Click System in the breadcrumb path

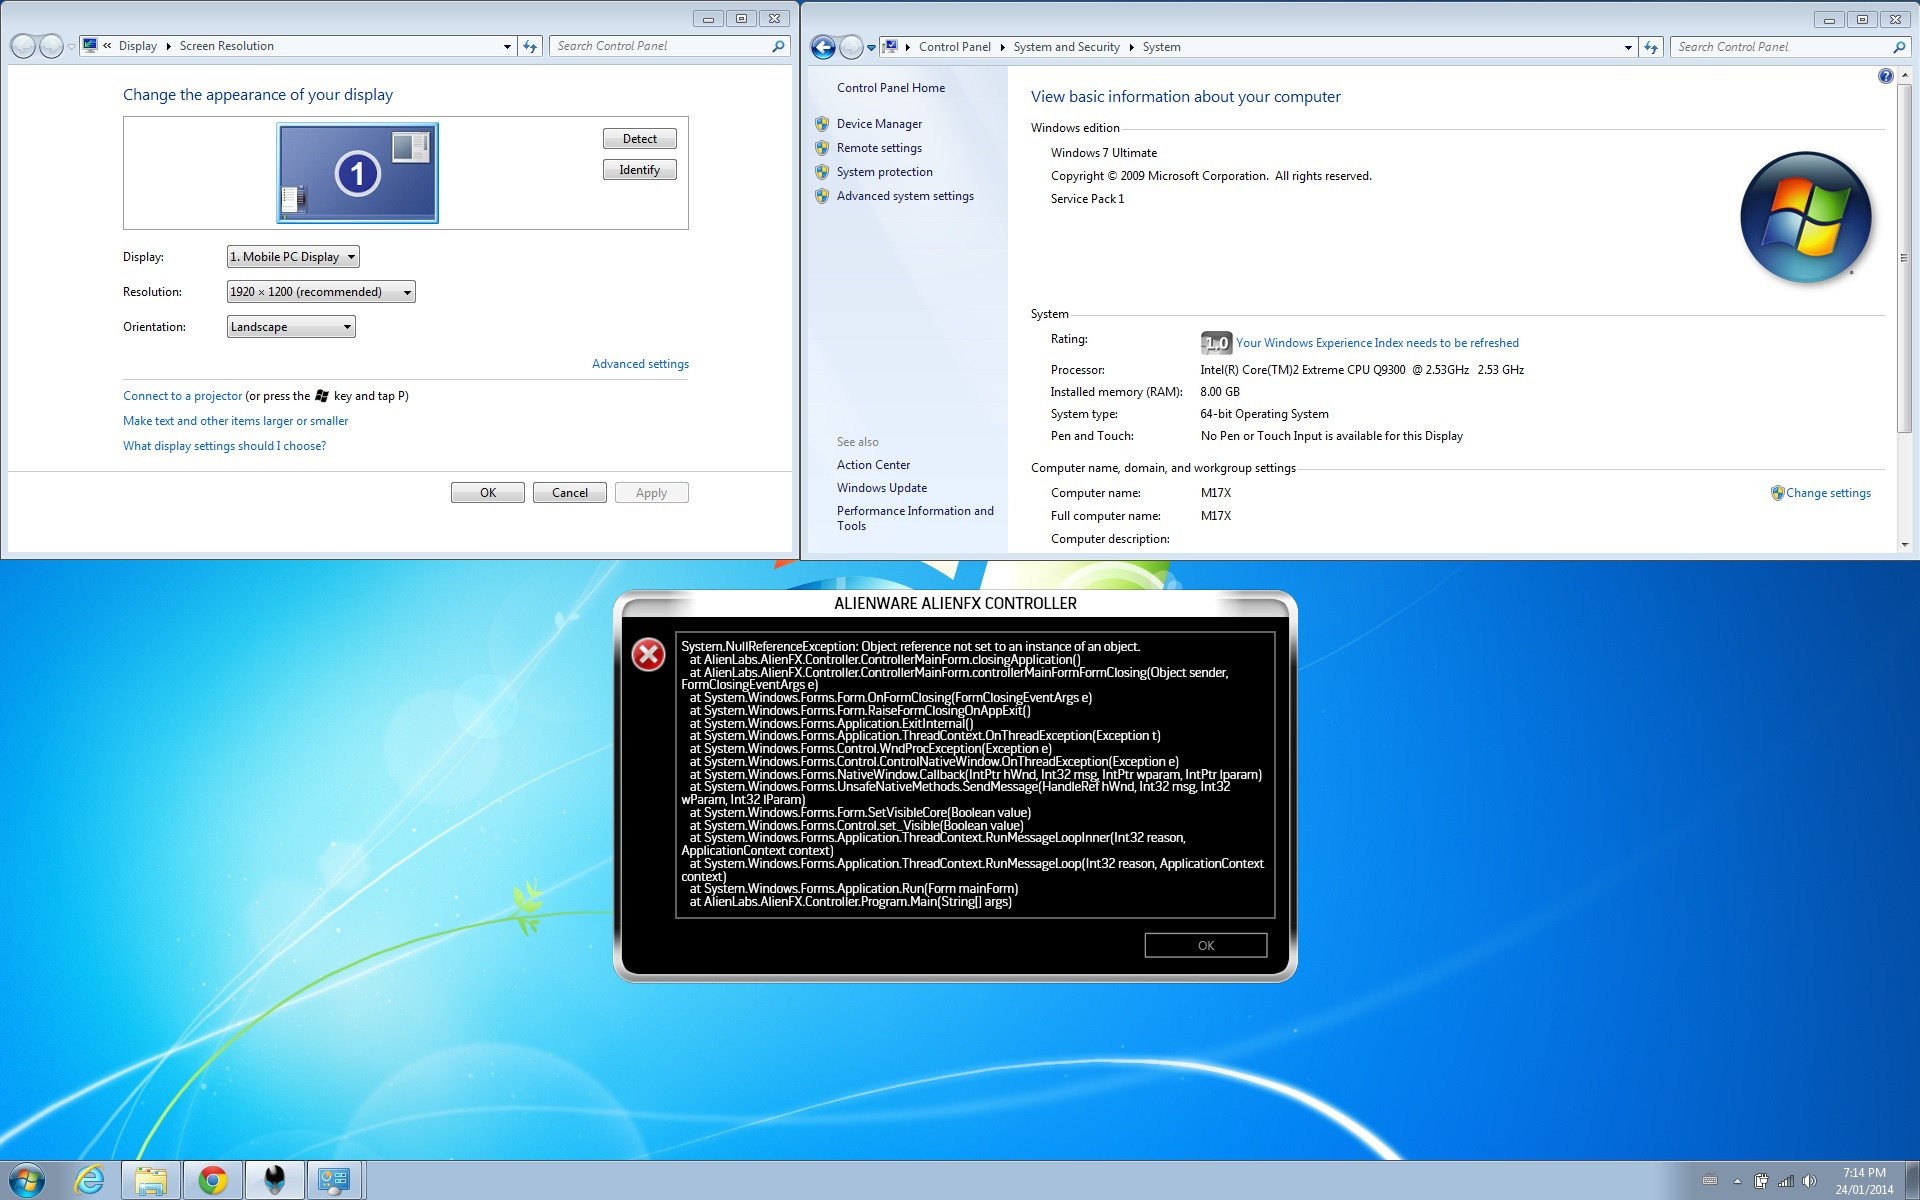click(x=1161, y=47)
